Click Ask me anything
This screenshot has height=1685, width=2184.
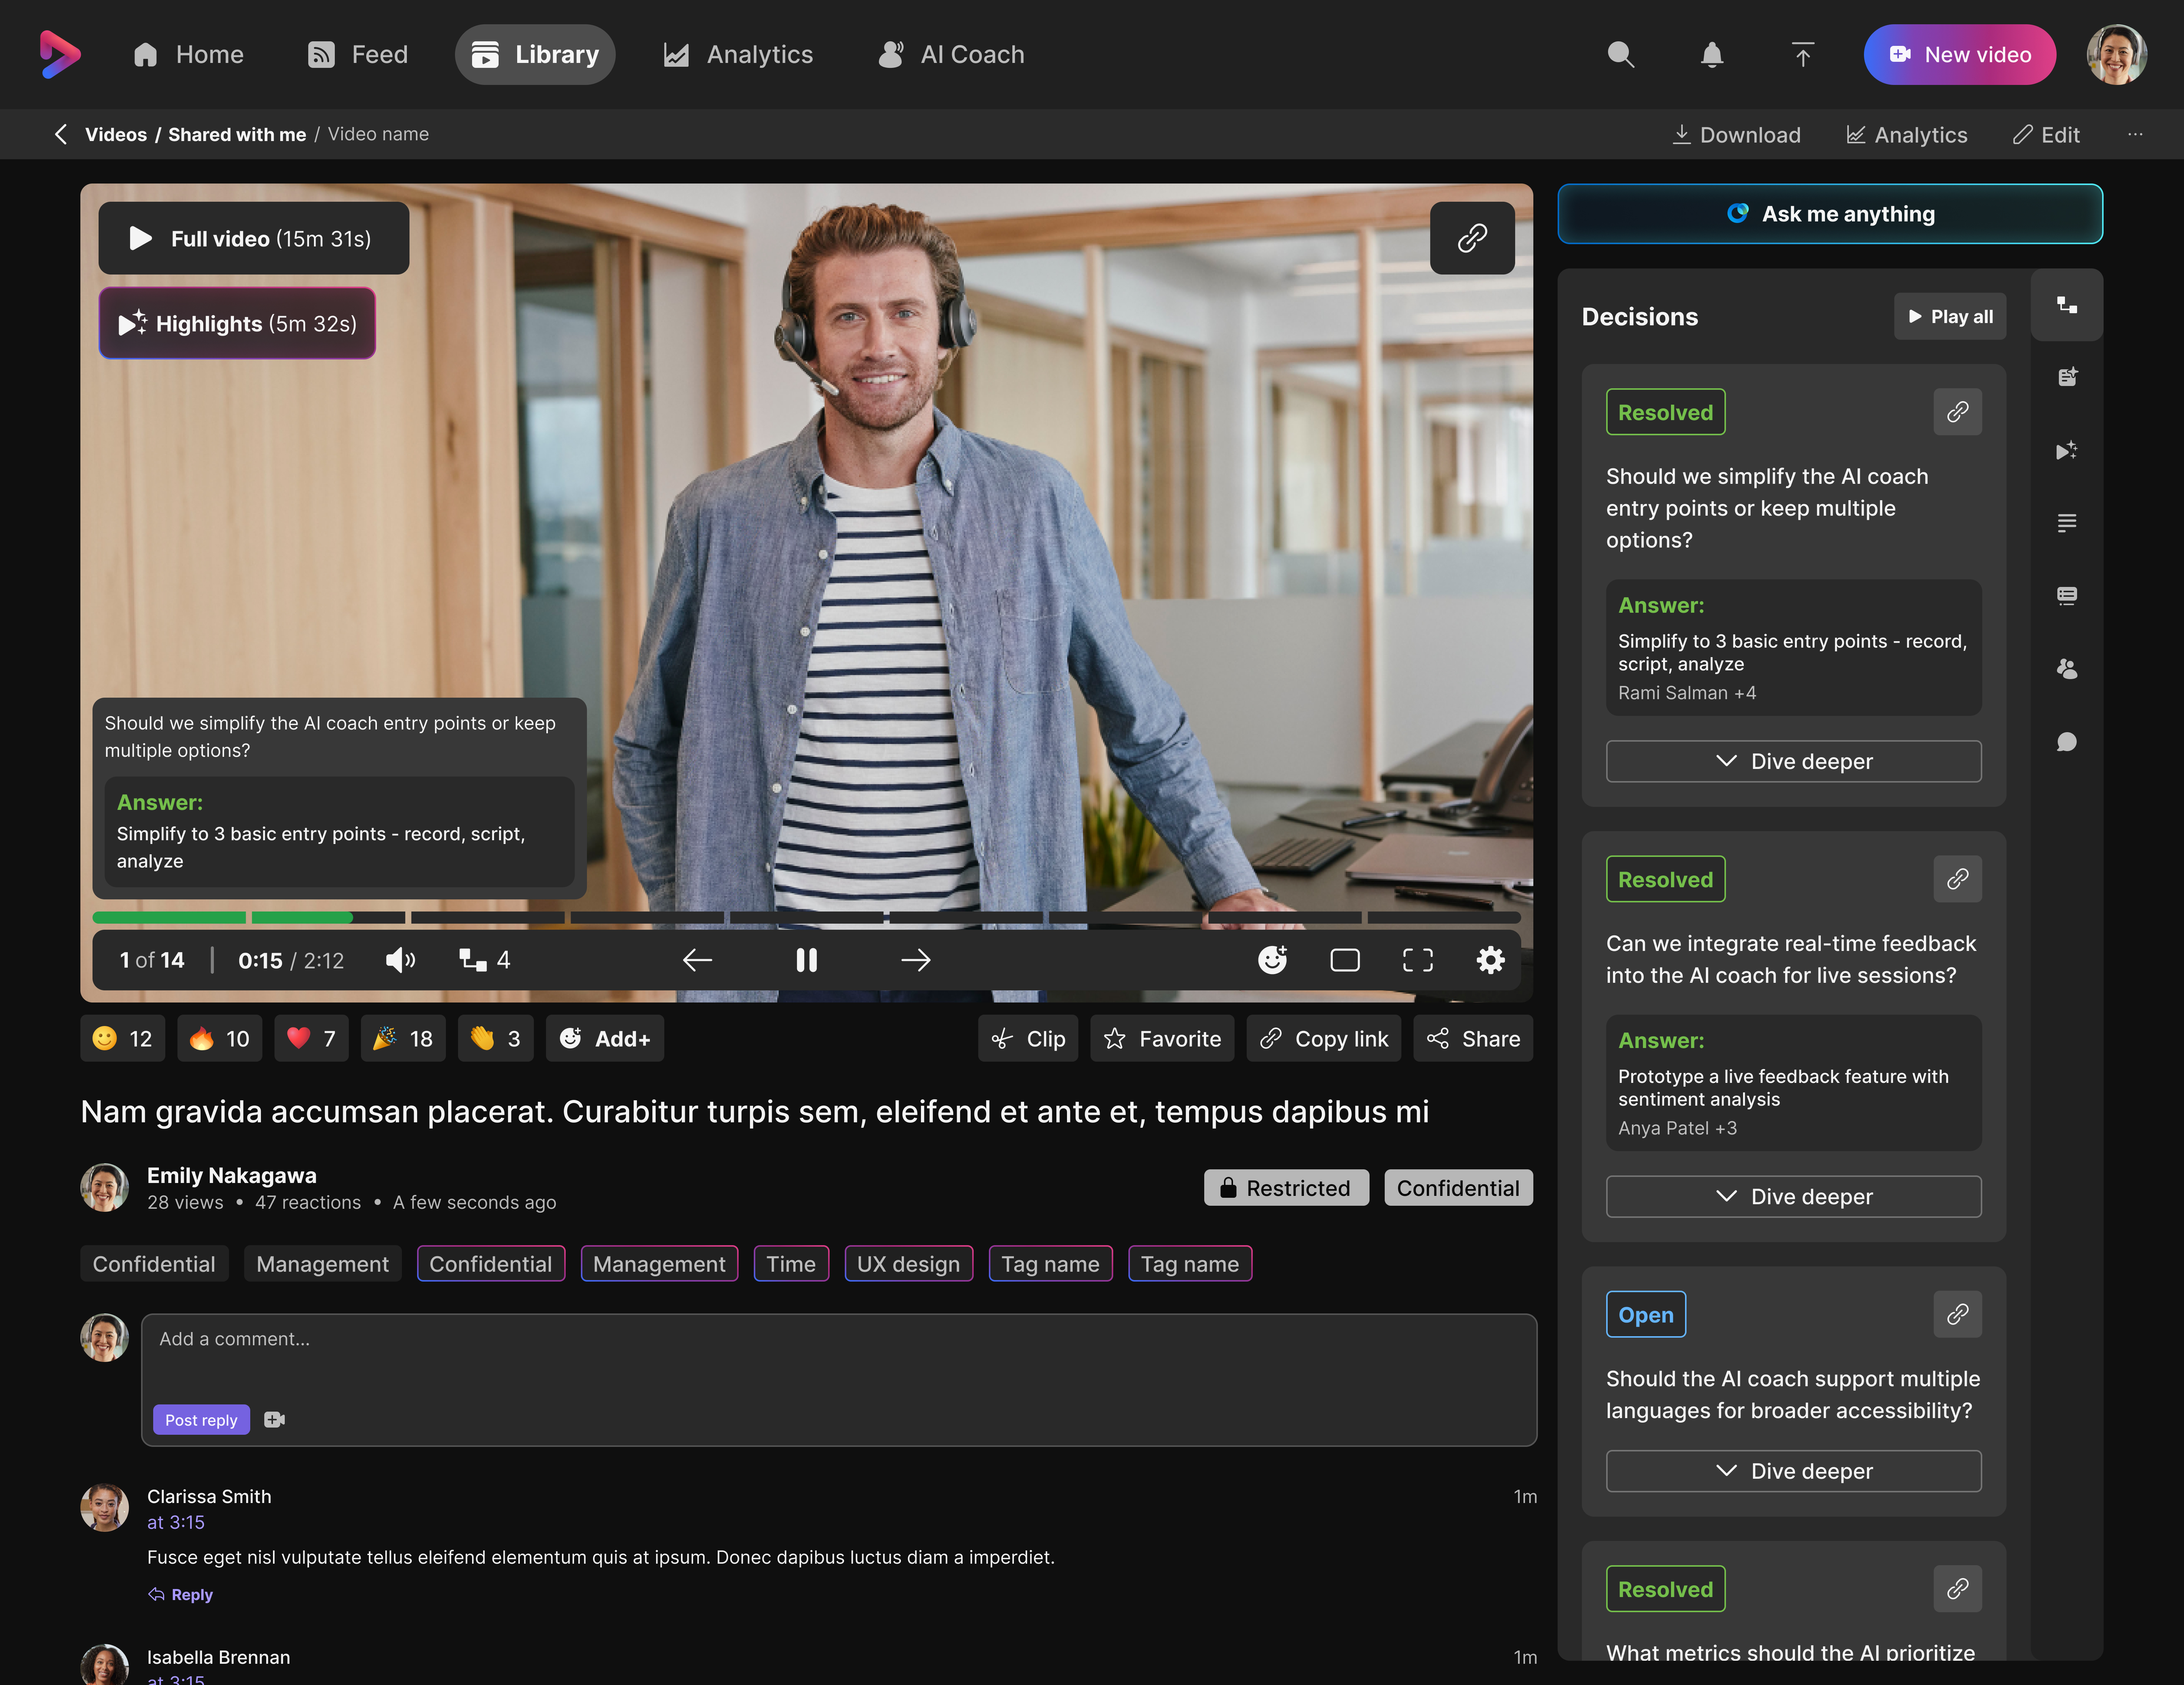click(x=1830, y=213)
